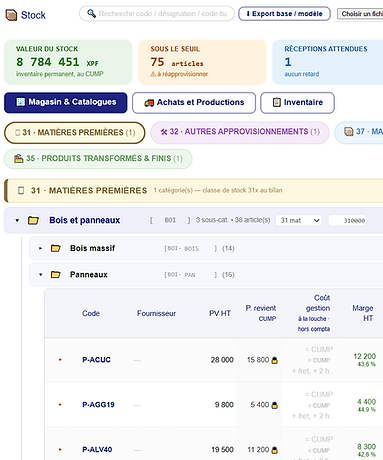Click the Panneaux folder icon
This screenshot has width=383, height=460.
56,275
